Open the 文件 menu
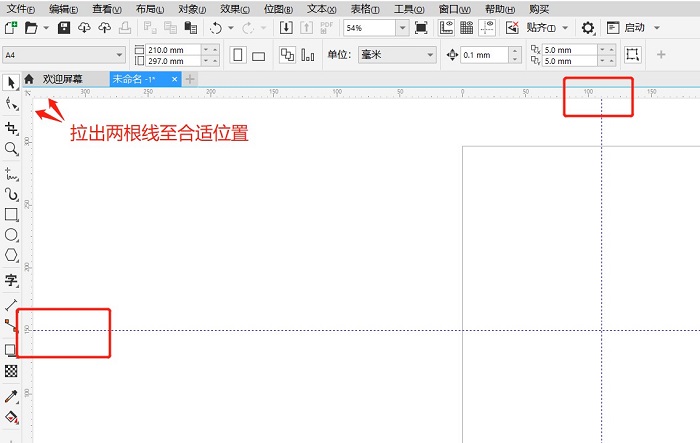The width and height of the screenshot is (700, 443). tap(21, 9)
